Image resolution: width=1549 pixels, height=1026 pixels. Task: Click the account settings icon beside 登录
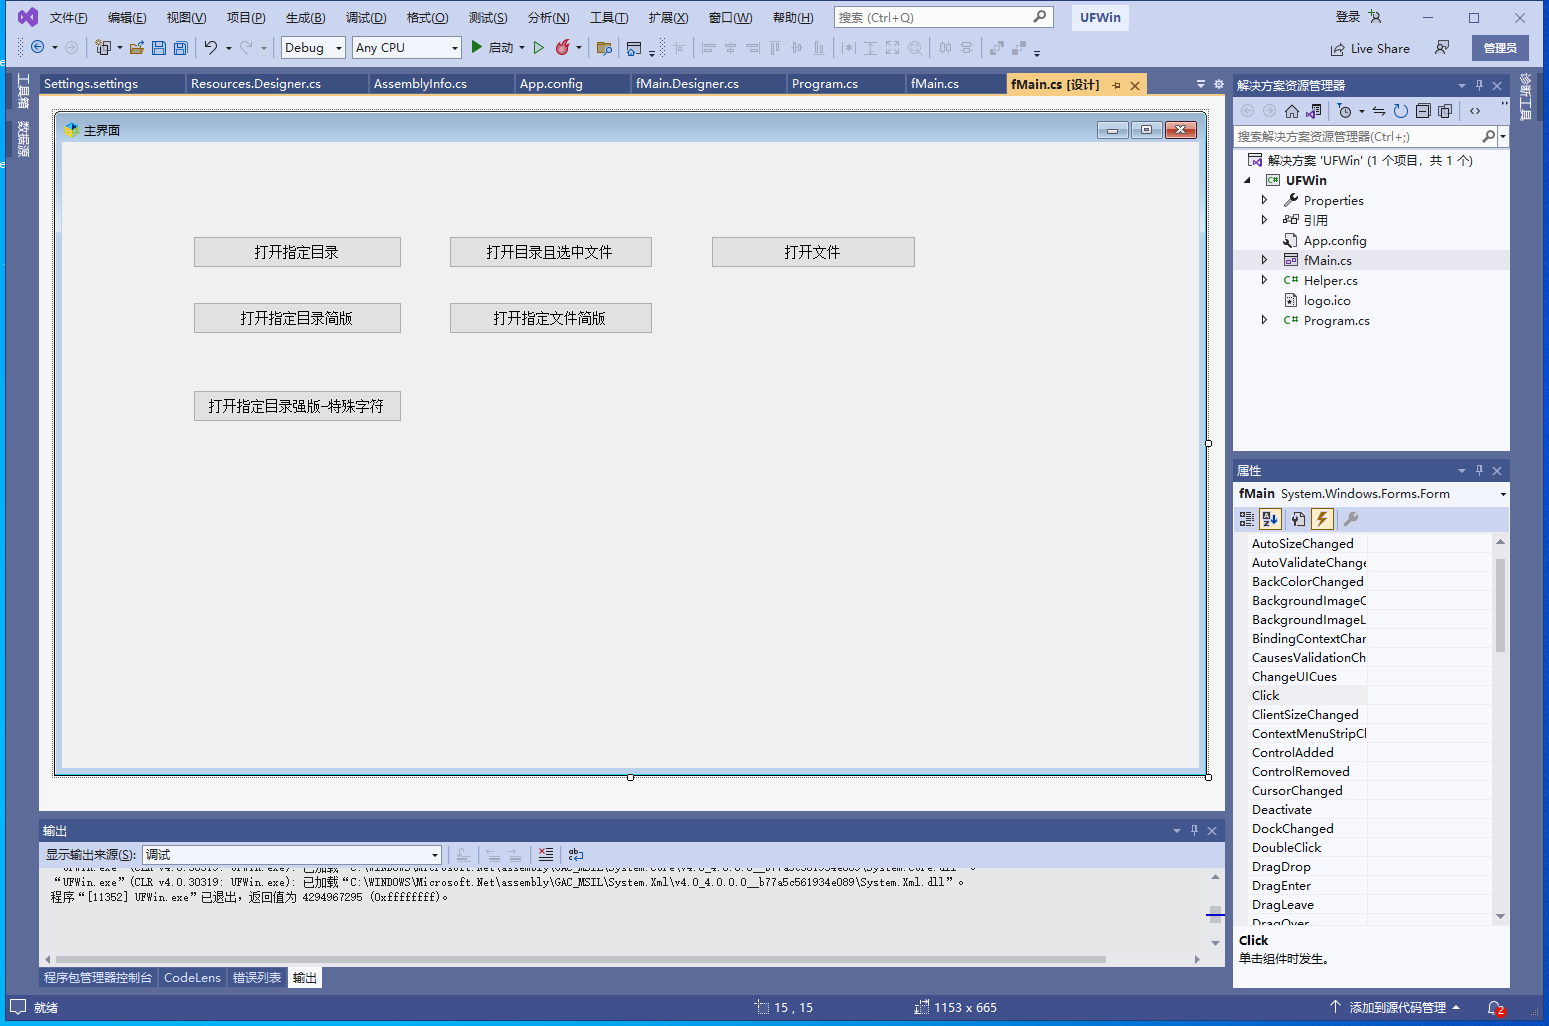coord(1375,17)
